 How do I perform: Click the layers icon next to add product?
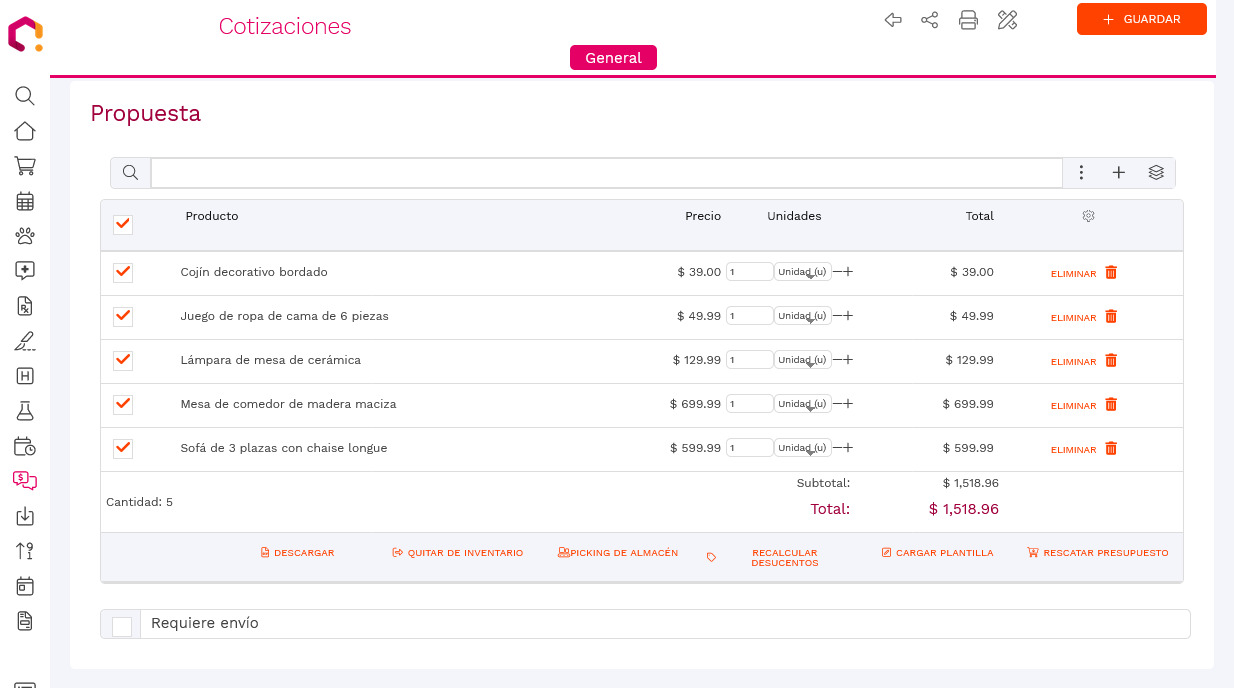[x=1156, y=172]
